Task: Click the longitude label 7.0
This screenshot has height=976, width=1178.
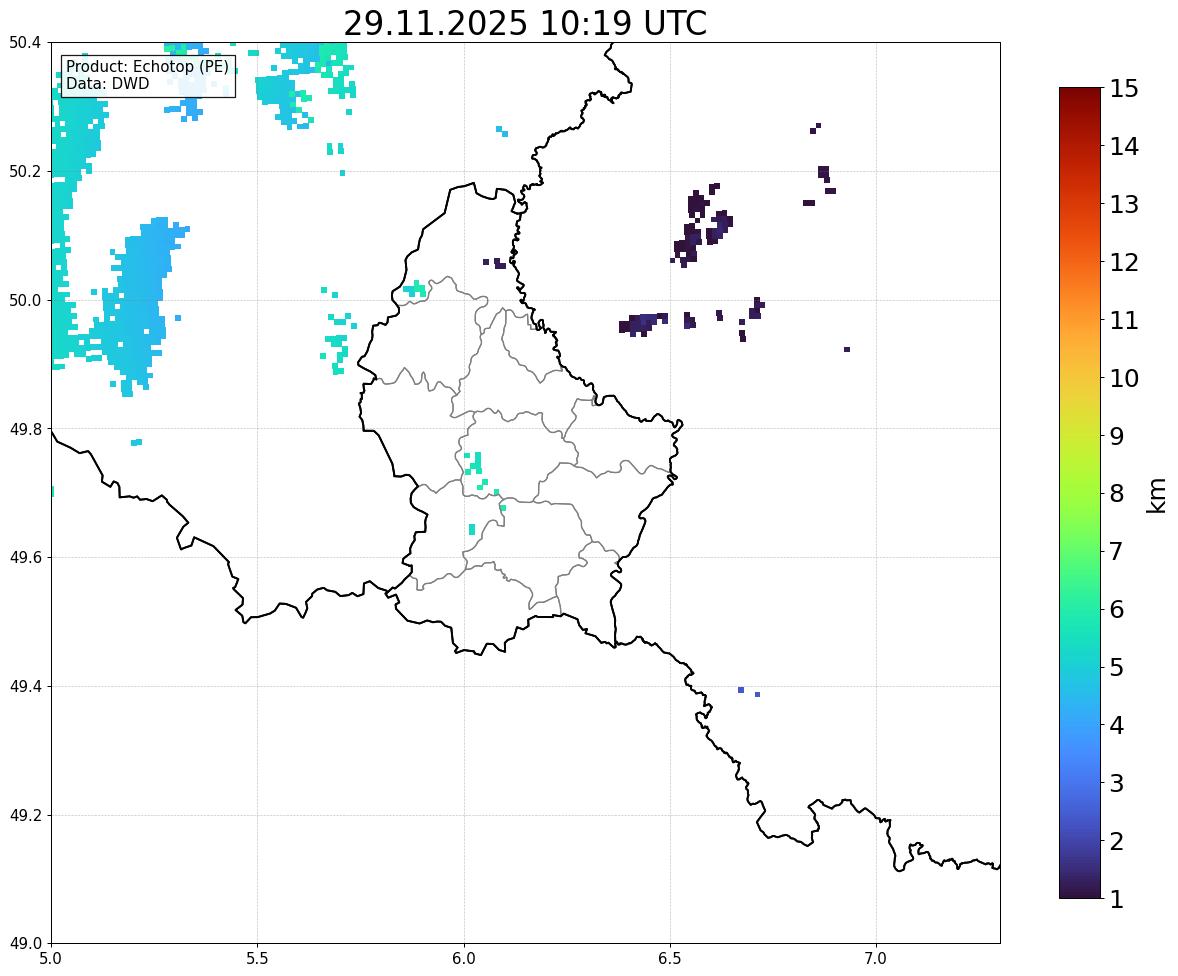Action: click(876, 959)
